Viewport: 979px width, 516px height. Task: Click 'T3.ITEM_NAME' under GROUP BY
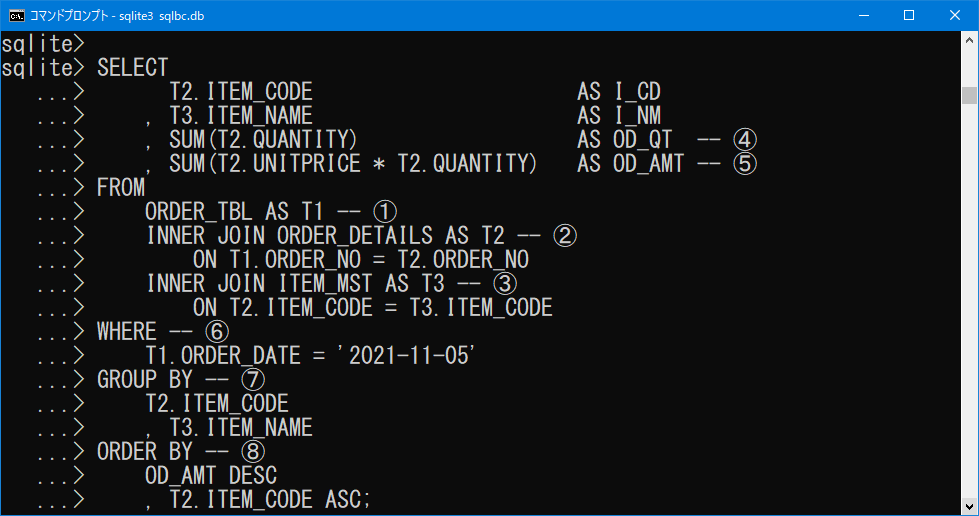(241, 427)
